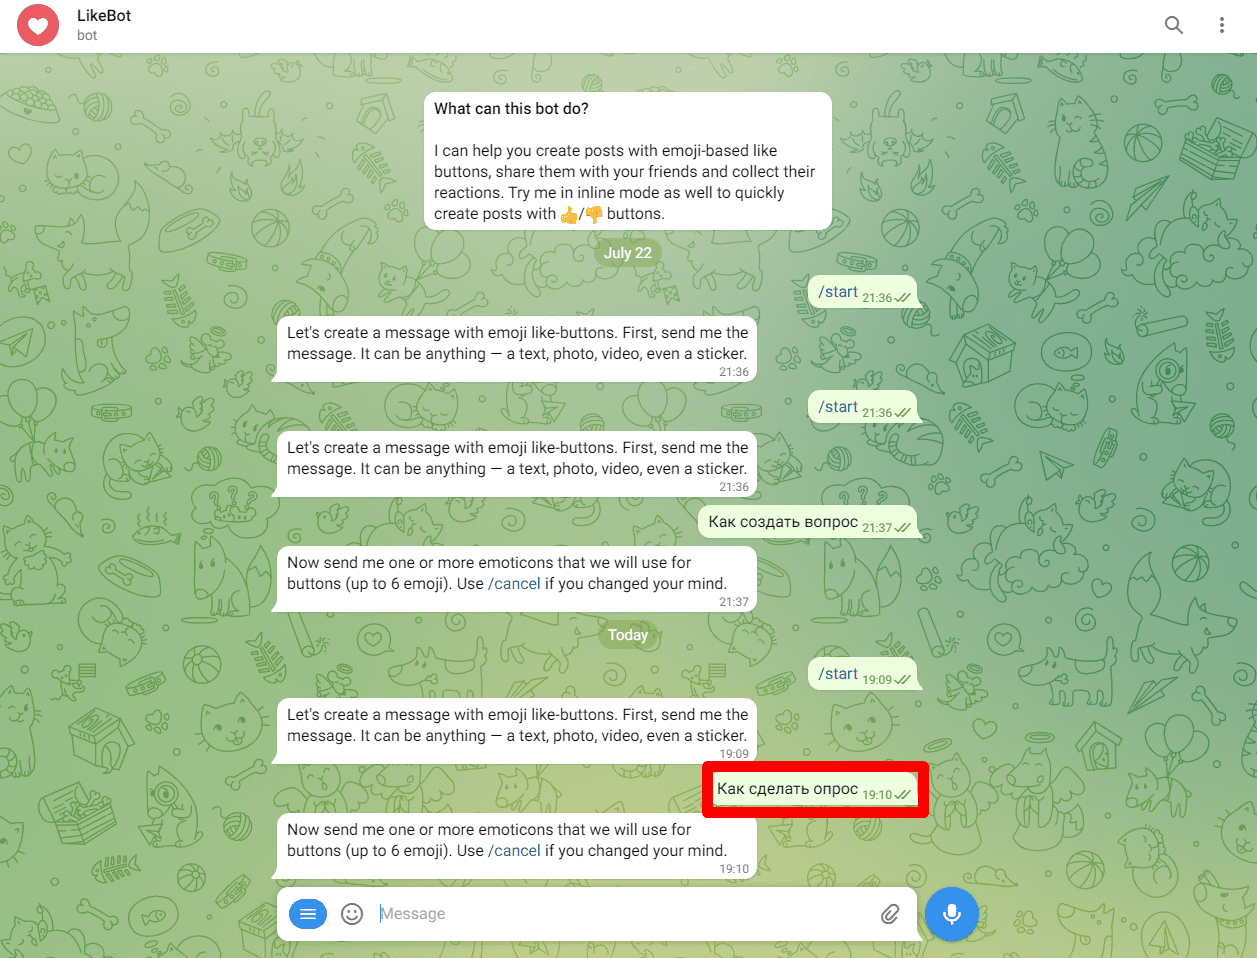Image resolution: width=1257 pixels, height=958 pixels.
Task: Click the /cancel link in latest bot reply
Action: [514, 851]
